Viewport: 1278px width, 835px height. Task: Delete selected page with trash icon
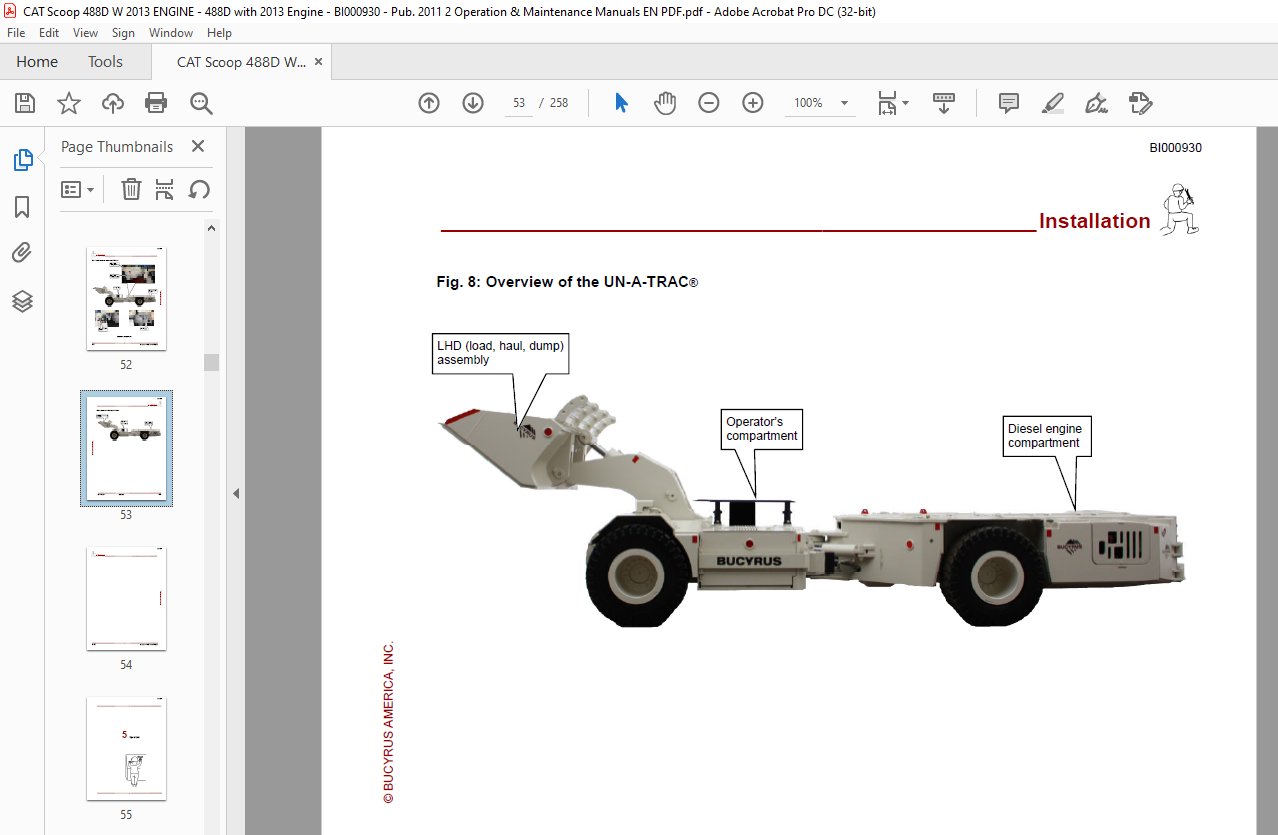click(x=131, y=189)
